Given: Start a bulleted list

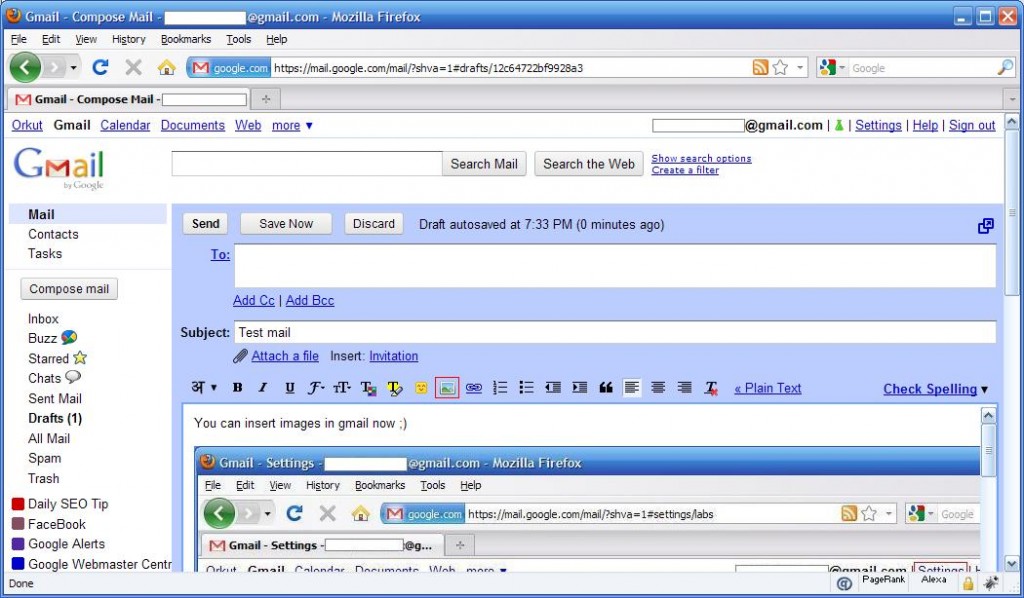Looking at the screenshot, I should click(x=526, y=388).
